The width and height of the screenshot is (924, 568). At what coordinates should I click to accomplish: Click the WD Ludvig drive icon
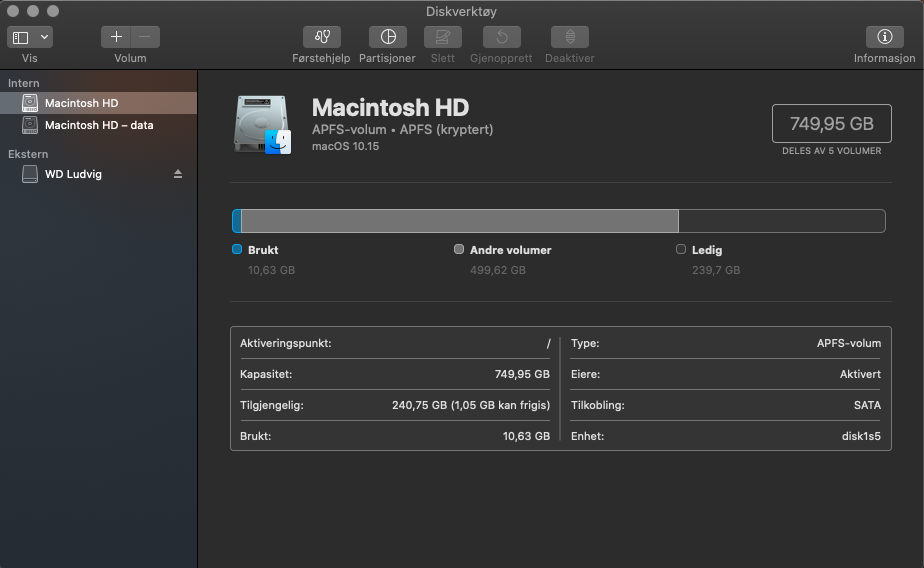click(30, 174)
